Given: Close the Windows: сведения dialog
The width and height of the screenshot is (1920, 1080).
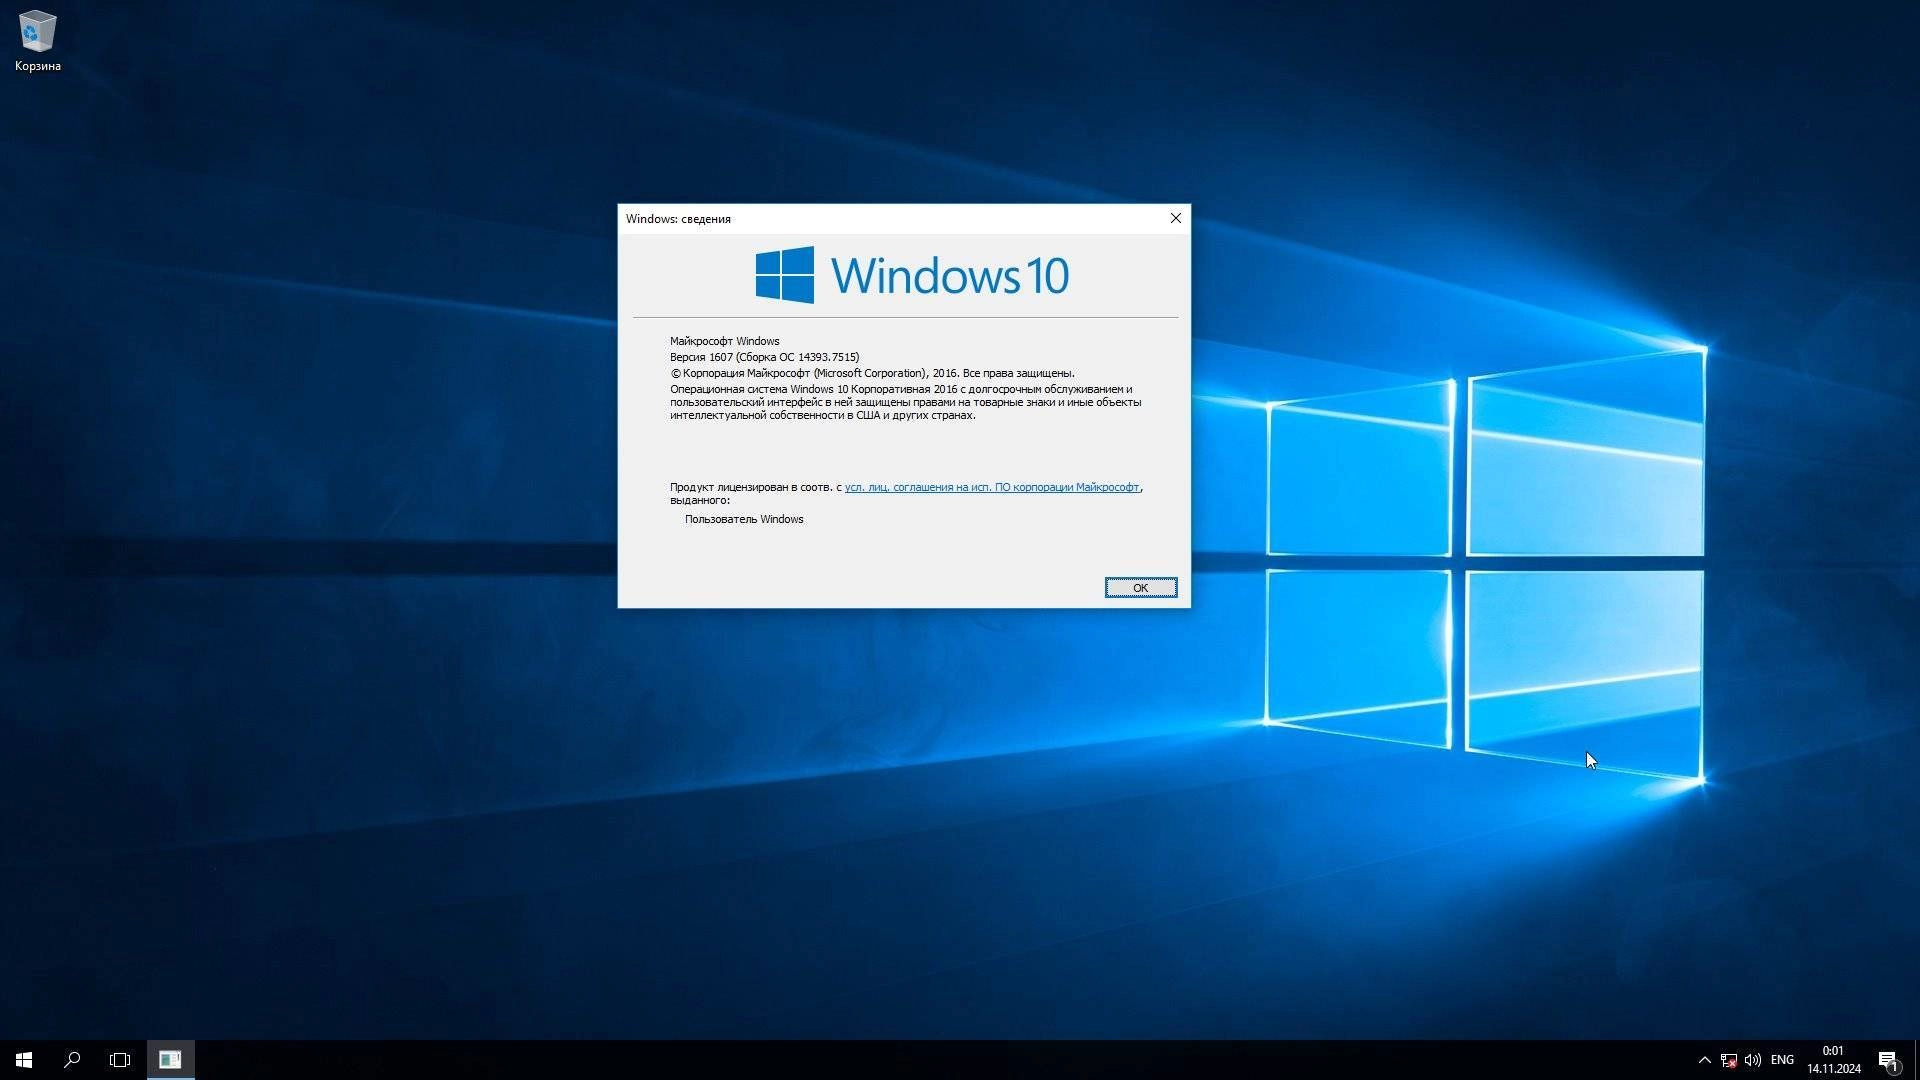Looking at the screenshot, I should (x=1175, y=218).
